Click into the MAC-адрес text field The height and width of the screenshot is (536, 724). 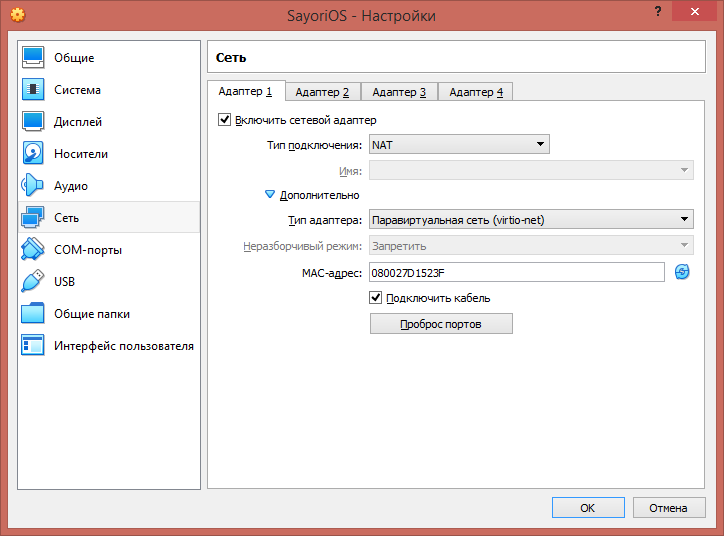point(516,272)
